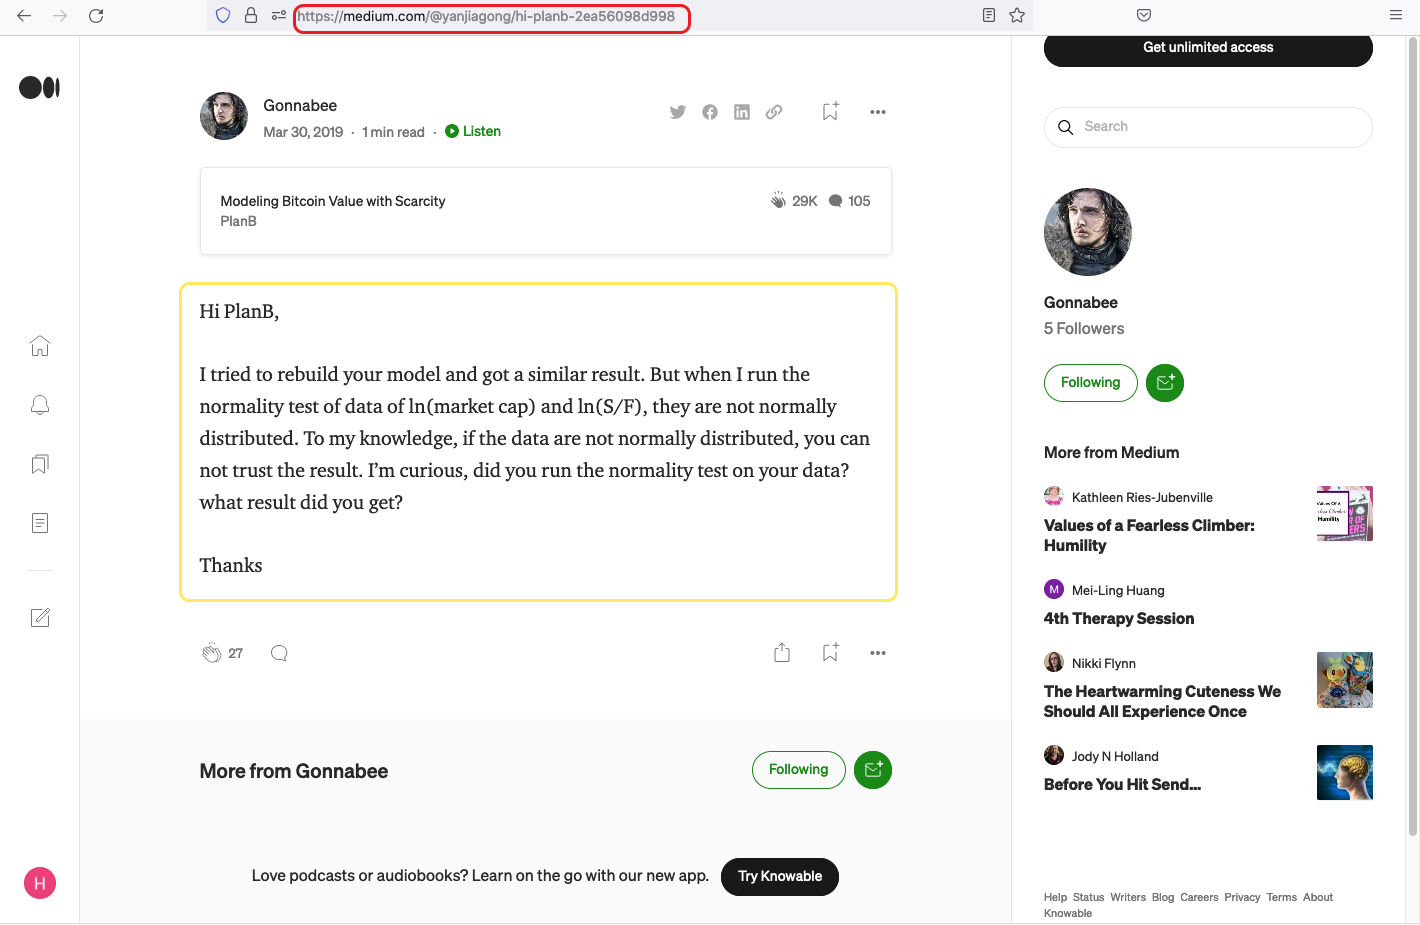The height and width of the screenshot is (925, 1420).
Task: Click Gonnabee's small avatar near title
Action: 224,116
